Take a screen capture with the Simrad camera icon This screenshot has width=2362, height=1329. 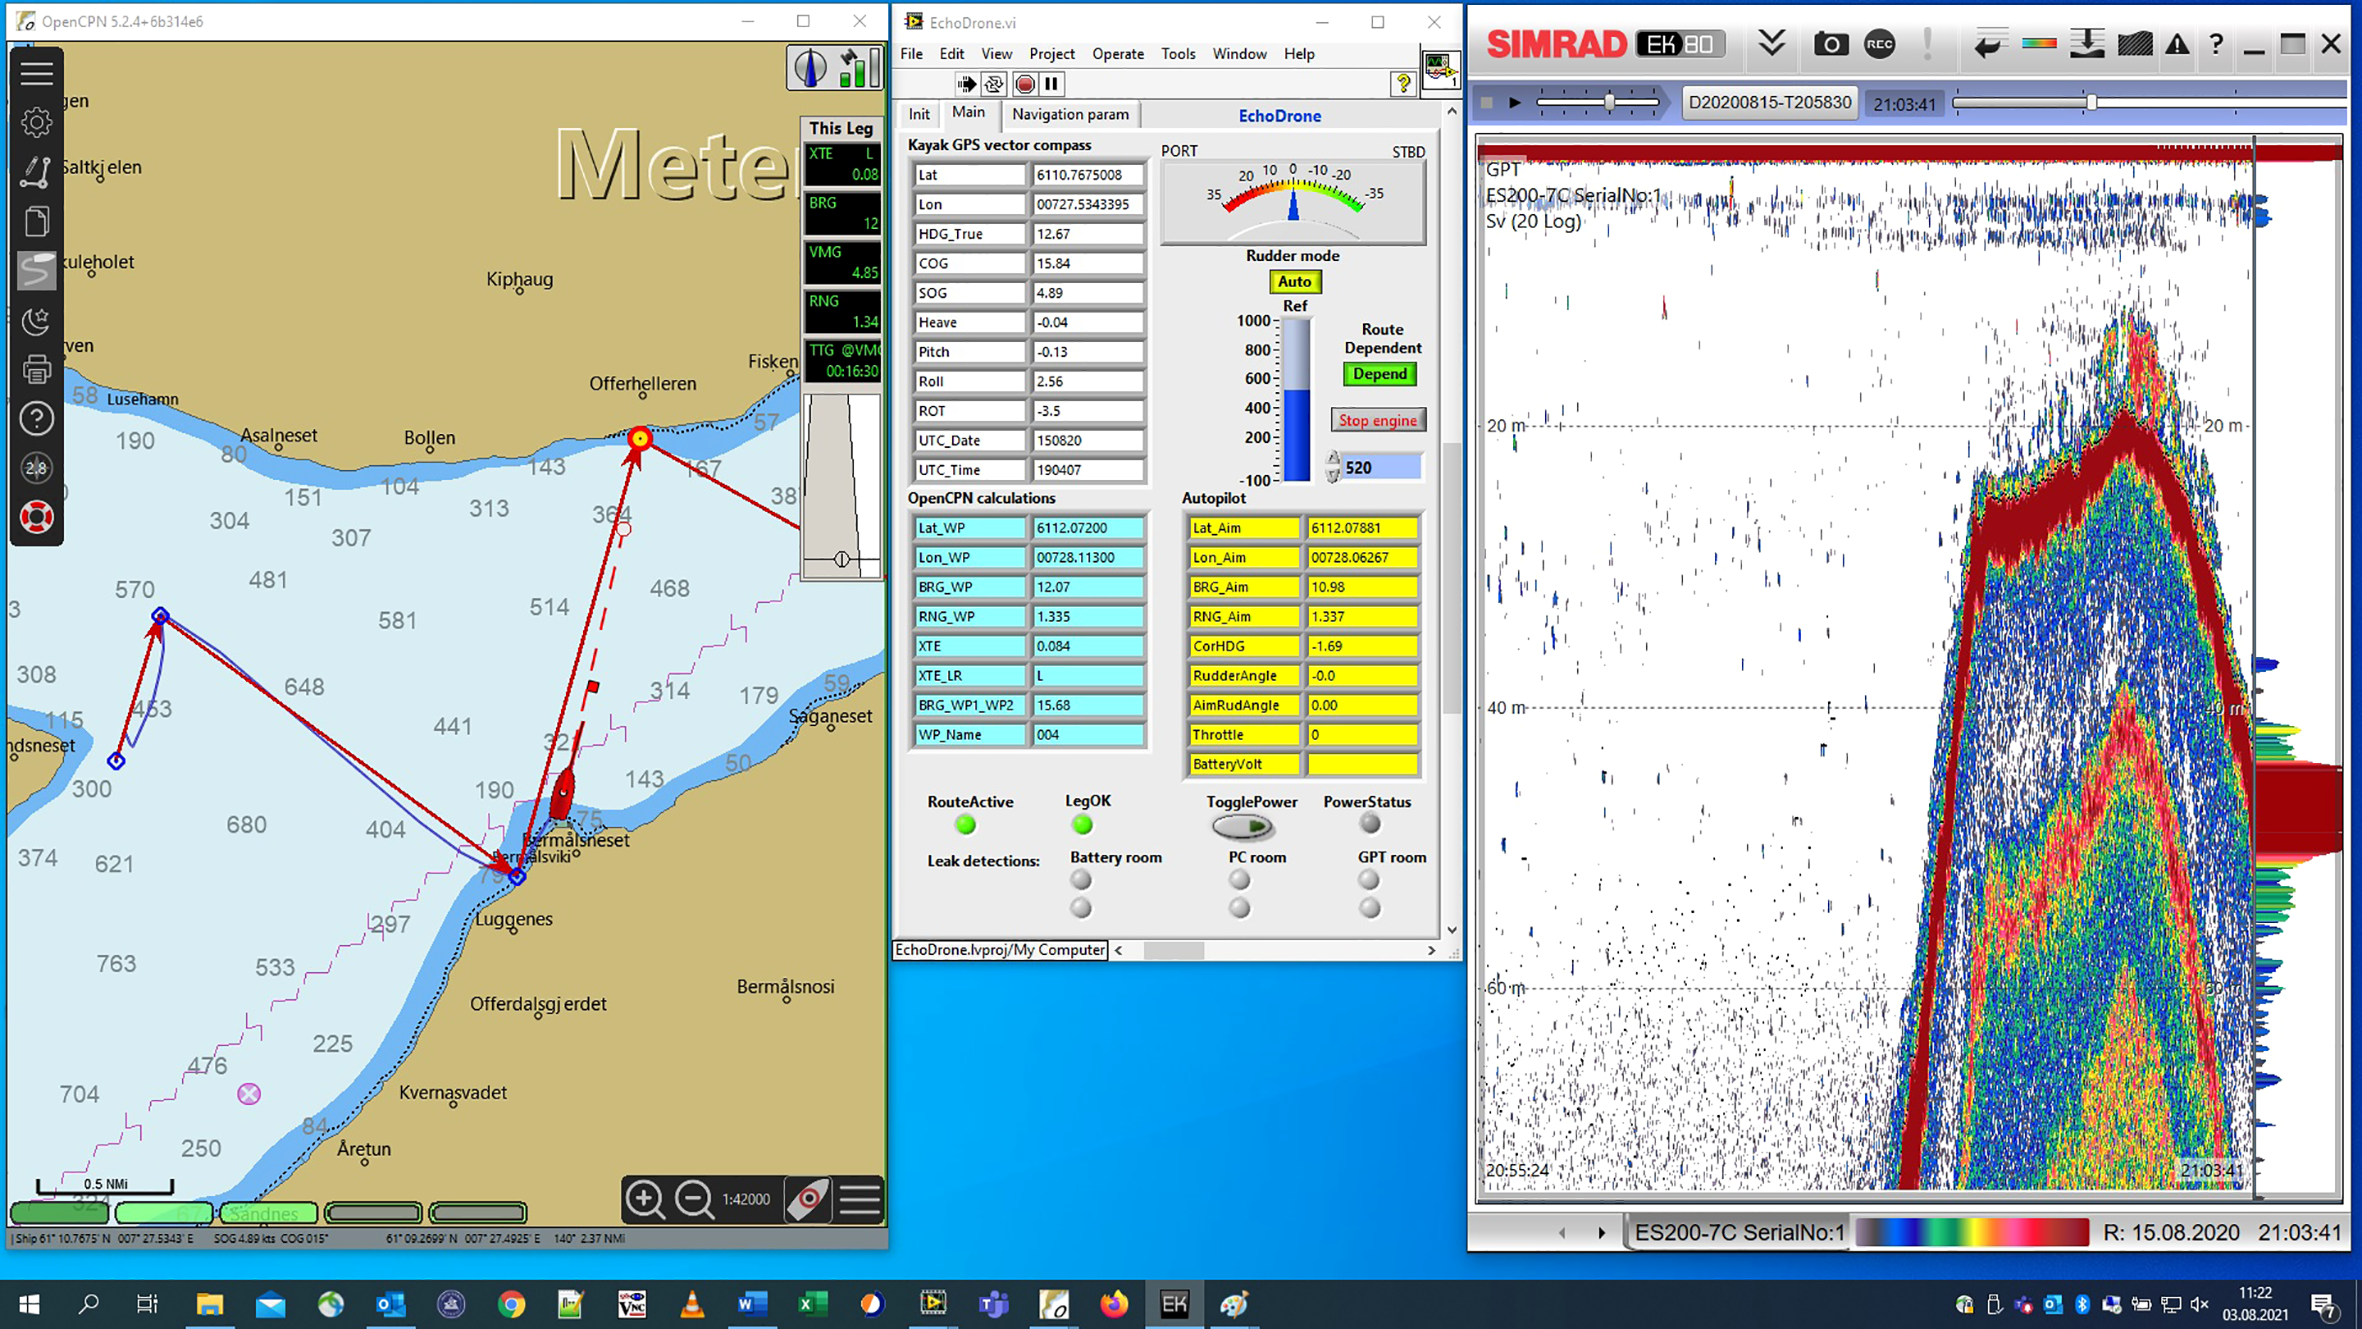coord(1830,44)
